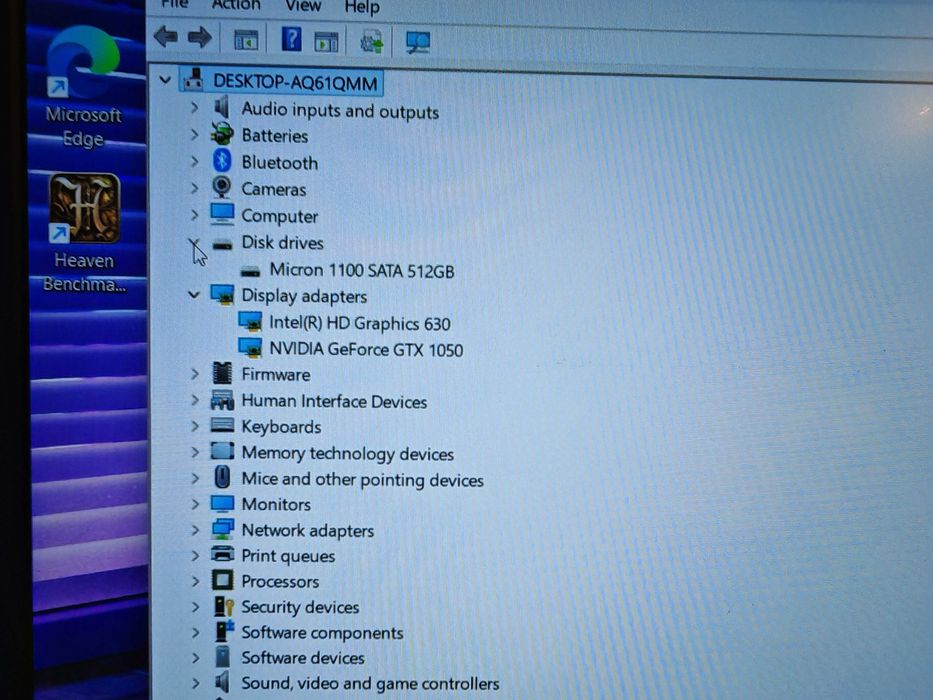This screenshot has height=700, width=933.
Task: Click the Audio inputs speaker icon
Action: tap(222, 108)
